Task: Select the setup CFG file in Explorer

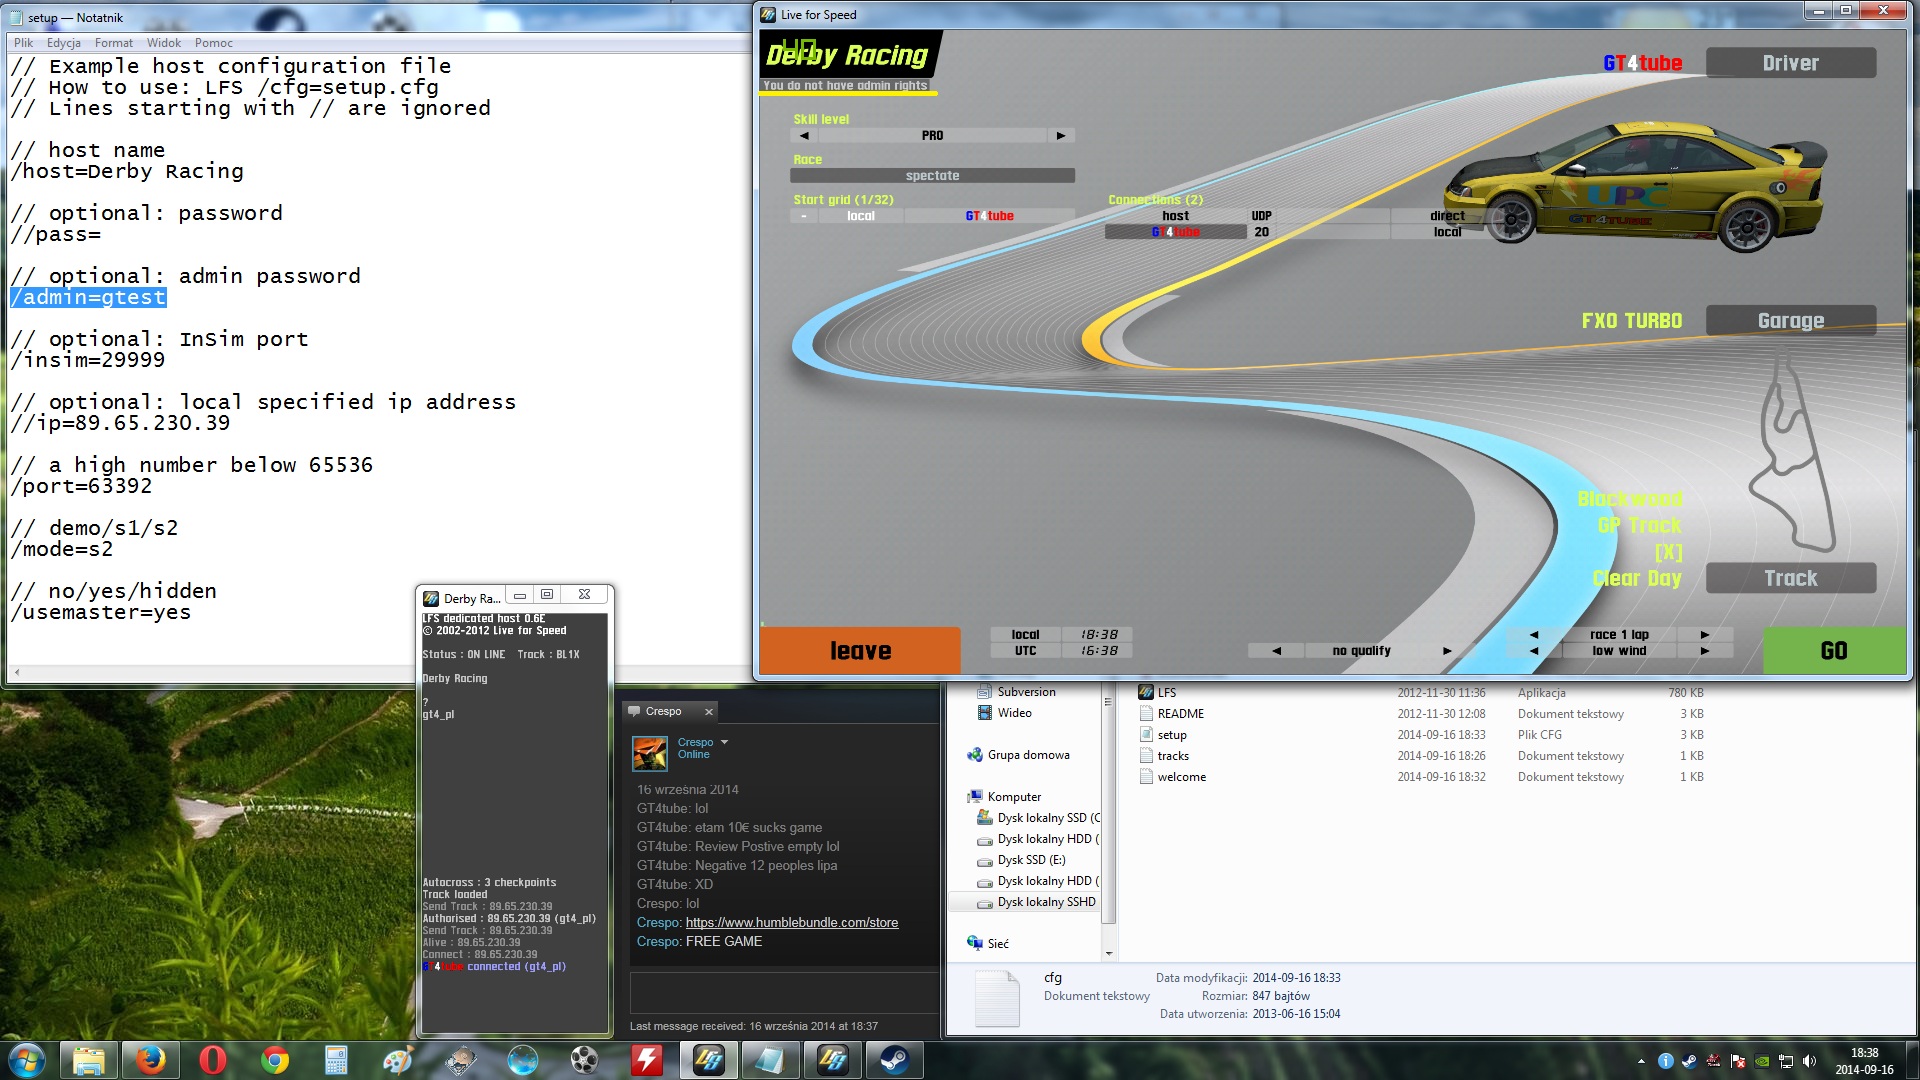Action: (x=1172, y=735)
